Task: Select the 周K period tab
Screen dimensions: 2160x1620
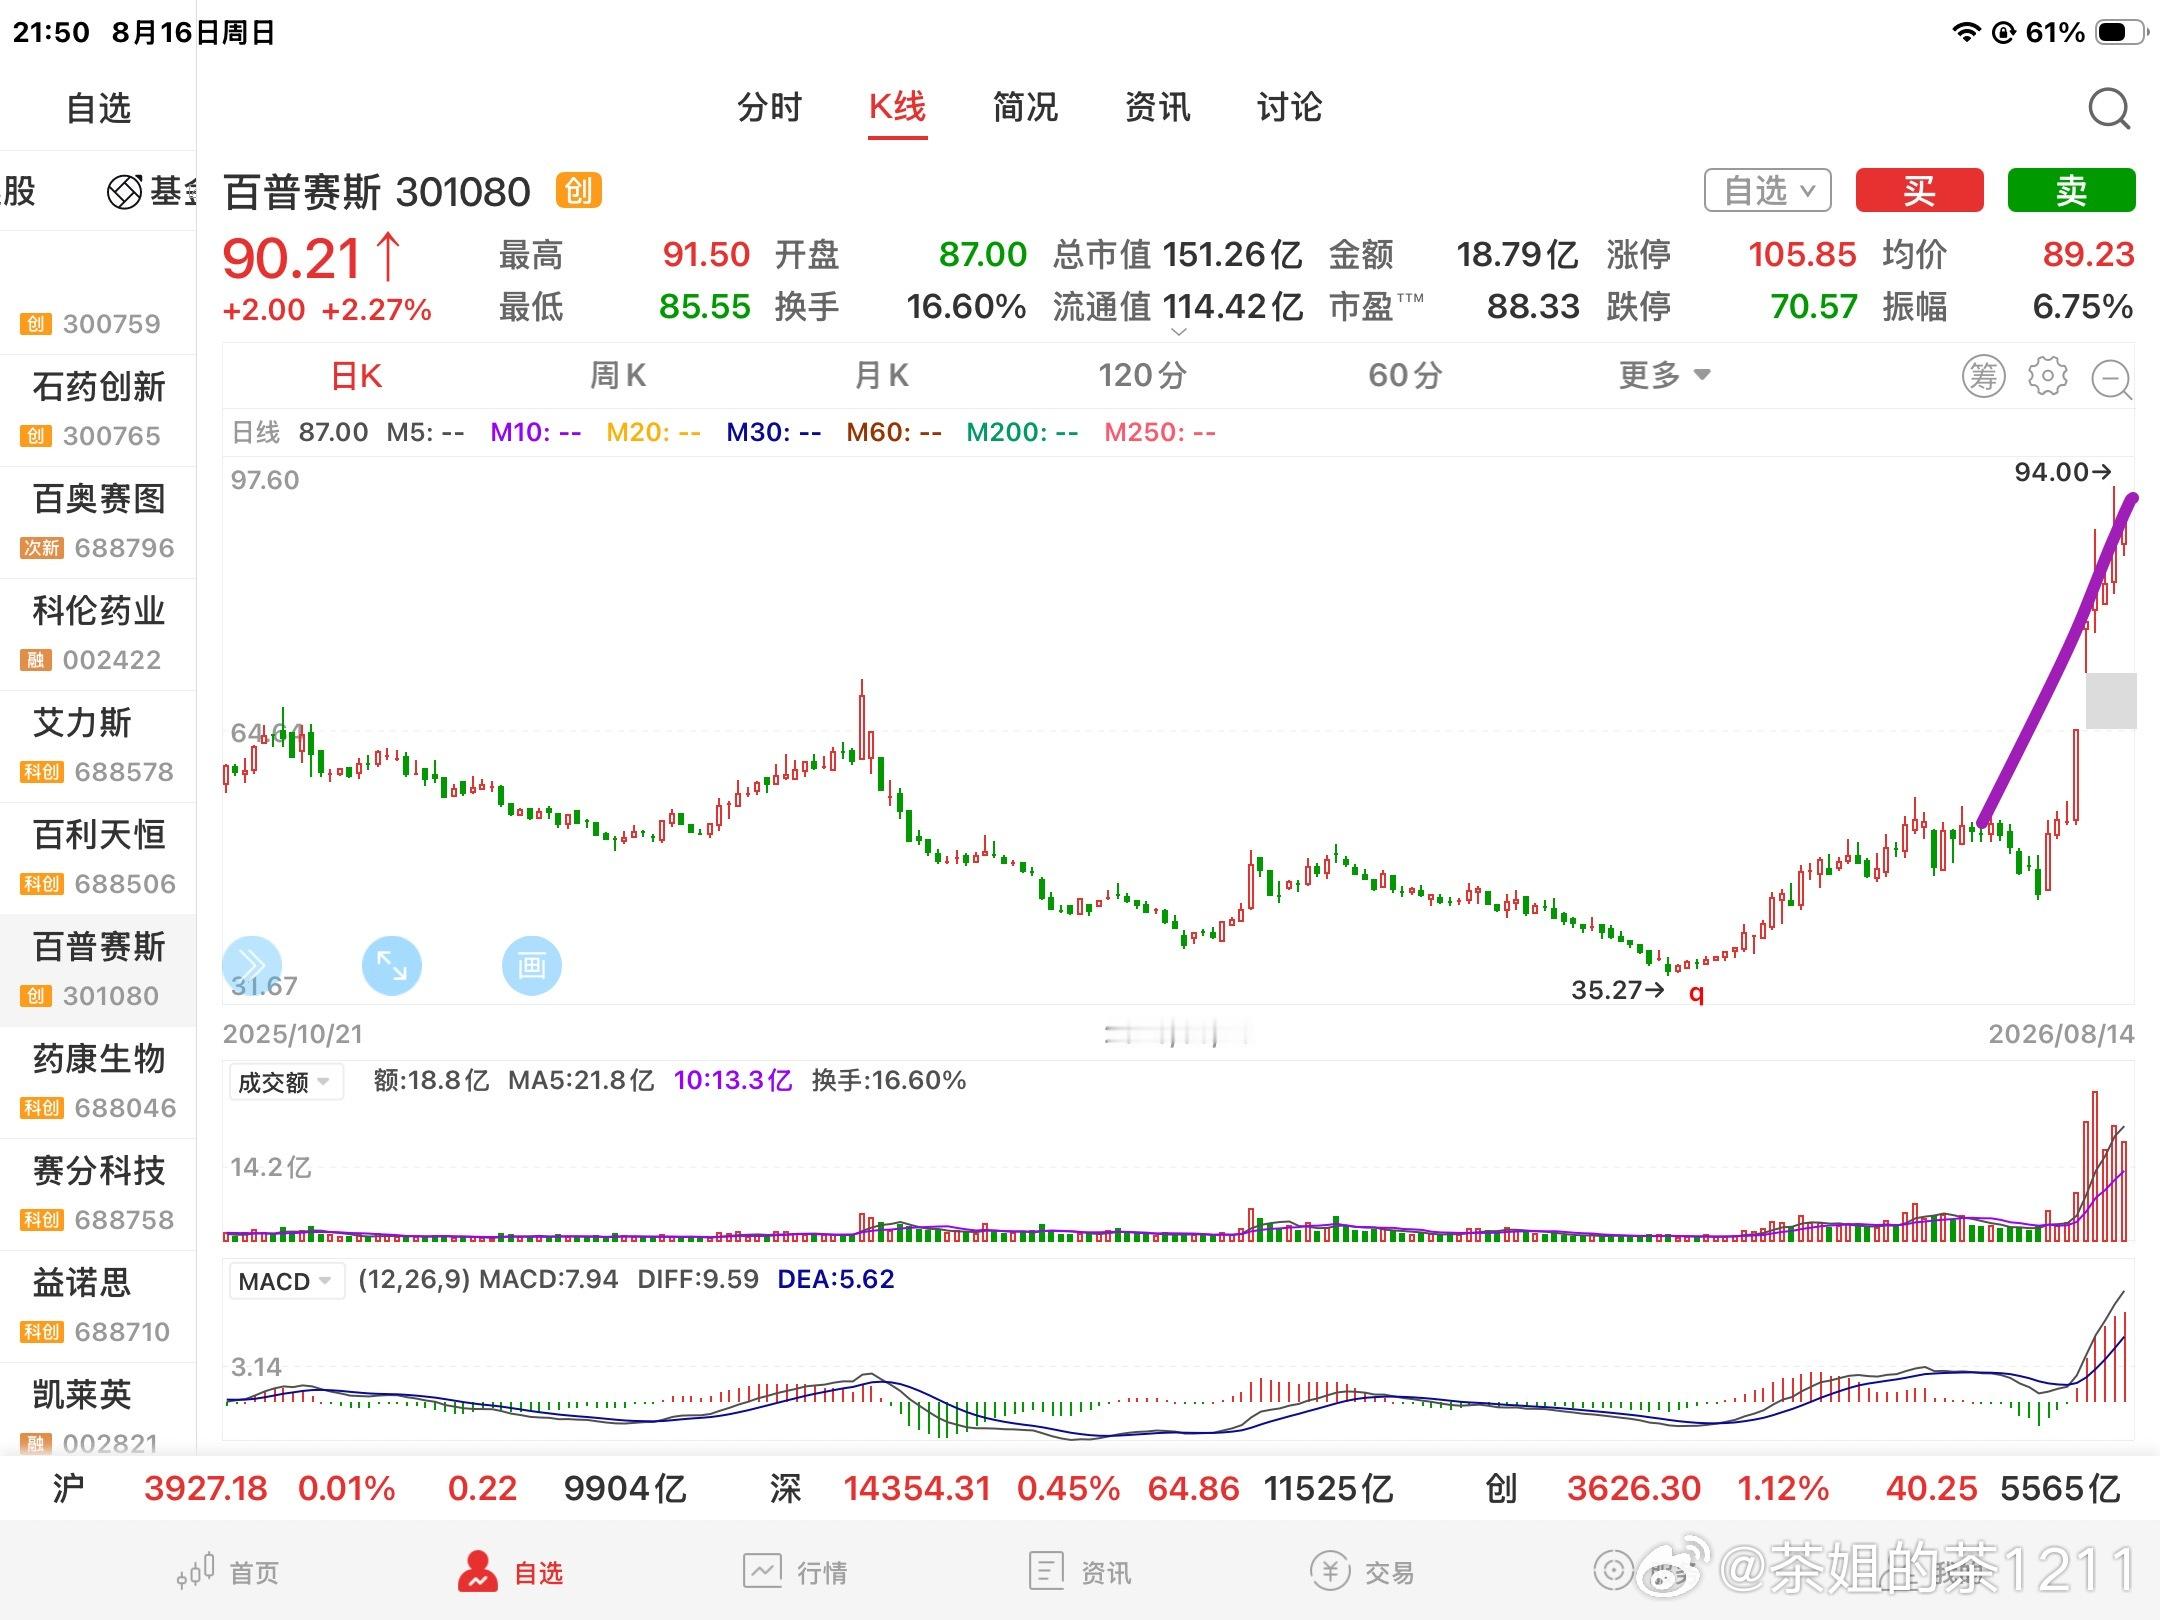Action: [617, 375]
